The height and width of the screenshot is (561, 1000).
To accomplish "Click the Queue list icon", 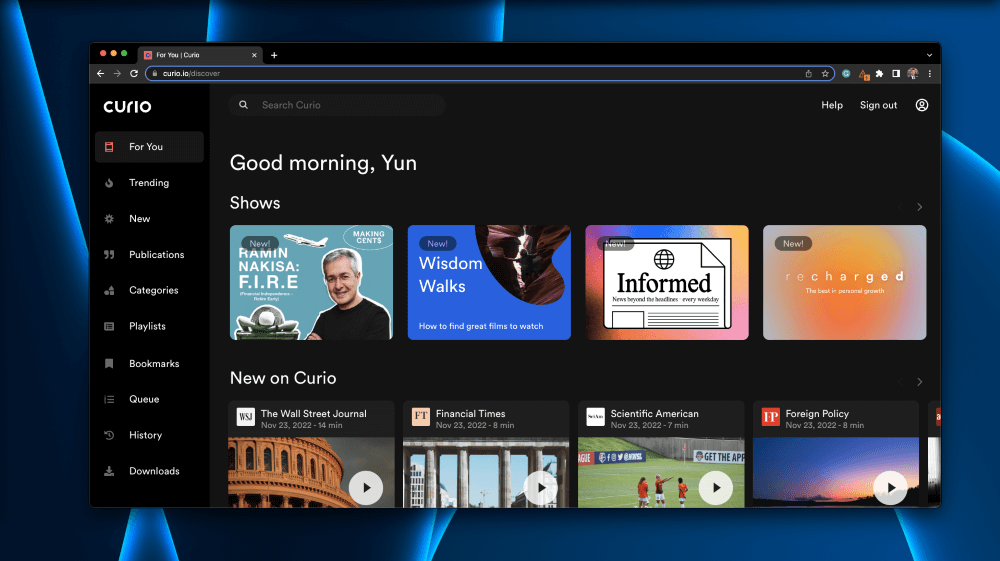I will pyautogui.click(x=109, y=399).
